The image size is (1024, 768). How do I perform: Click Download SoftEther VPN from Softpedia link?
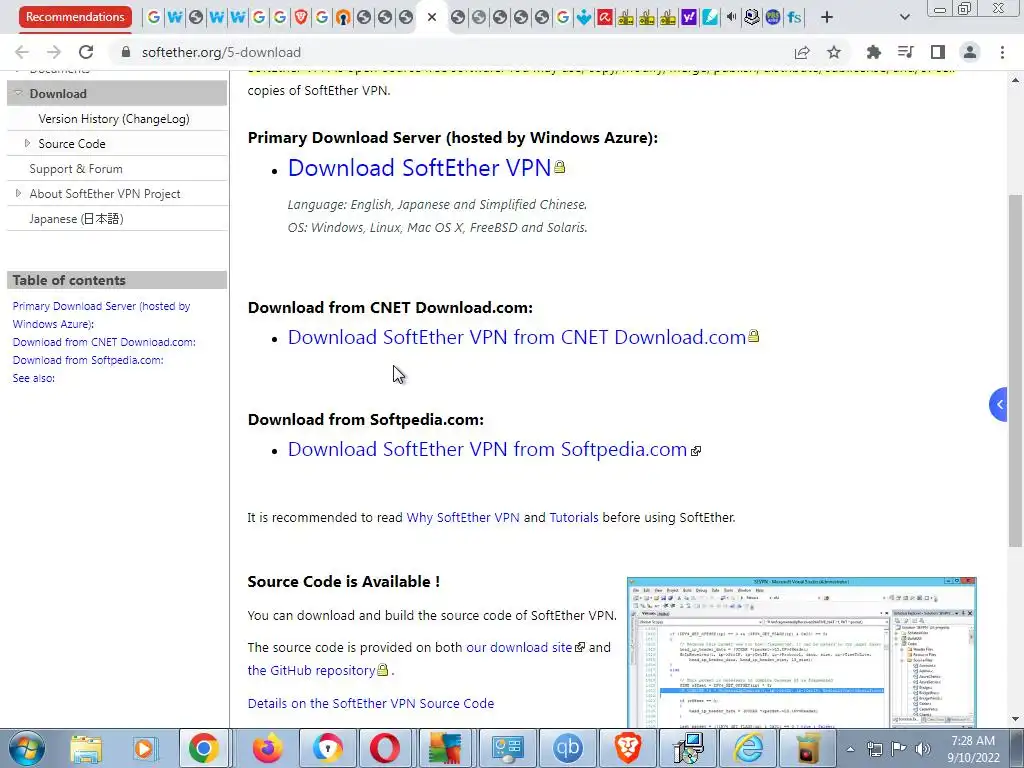(487, 449)
